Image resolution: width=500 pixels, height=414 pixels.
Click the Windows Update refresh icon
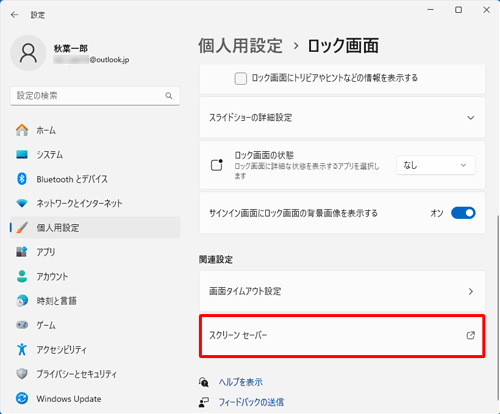pyautogui.click(x=22, y=398)
